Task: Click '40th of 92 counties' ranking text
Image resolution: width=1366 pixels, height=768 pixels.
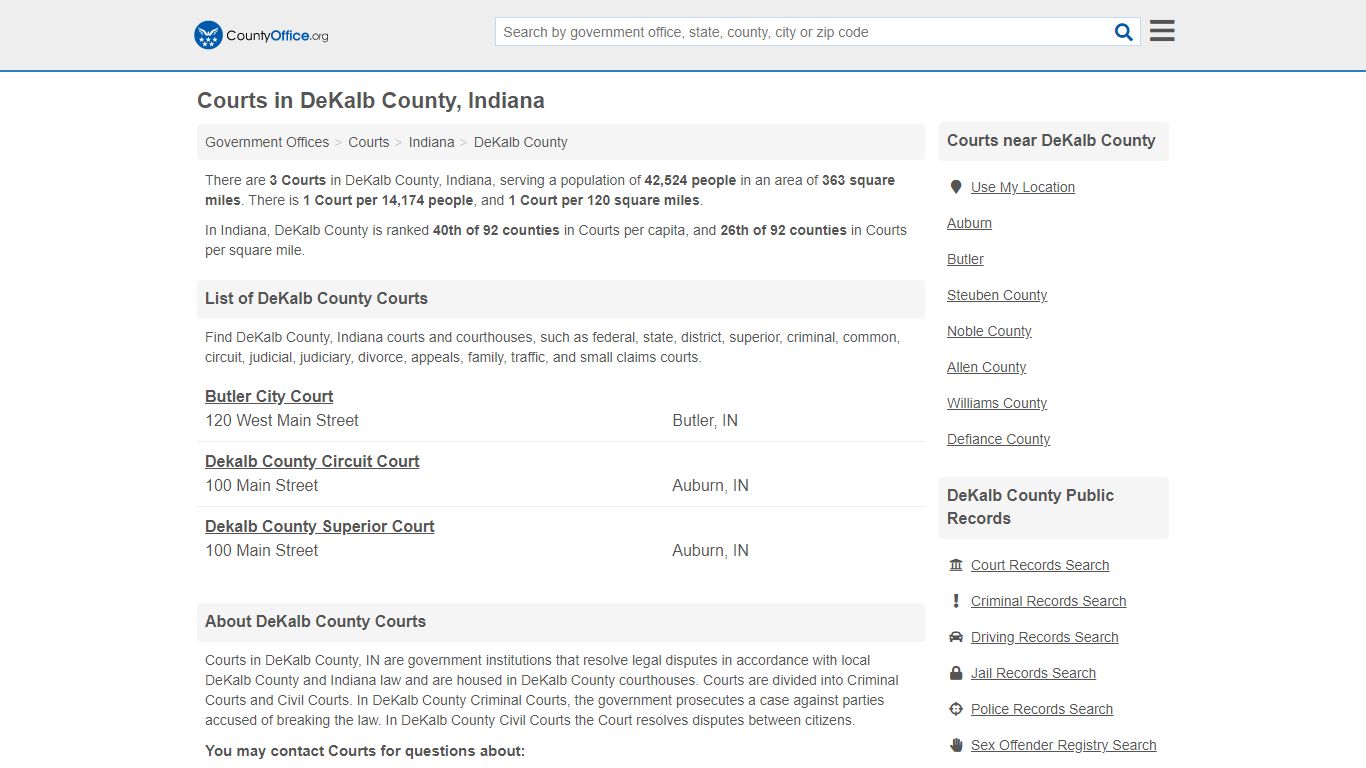Action: tap(496, 230)
